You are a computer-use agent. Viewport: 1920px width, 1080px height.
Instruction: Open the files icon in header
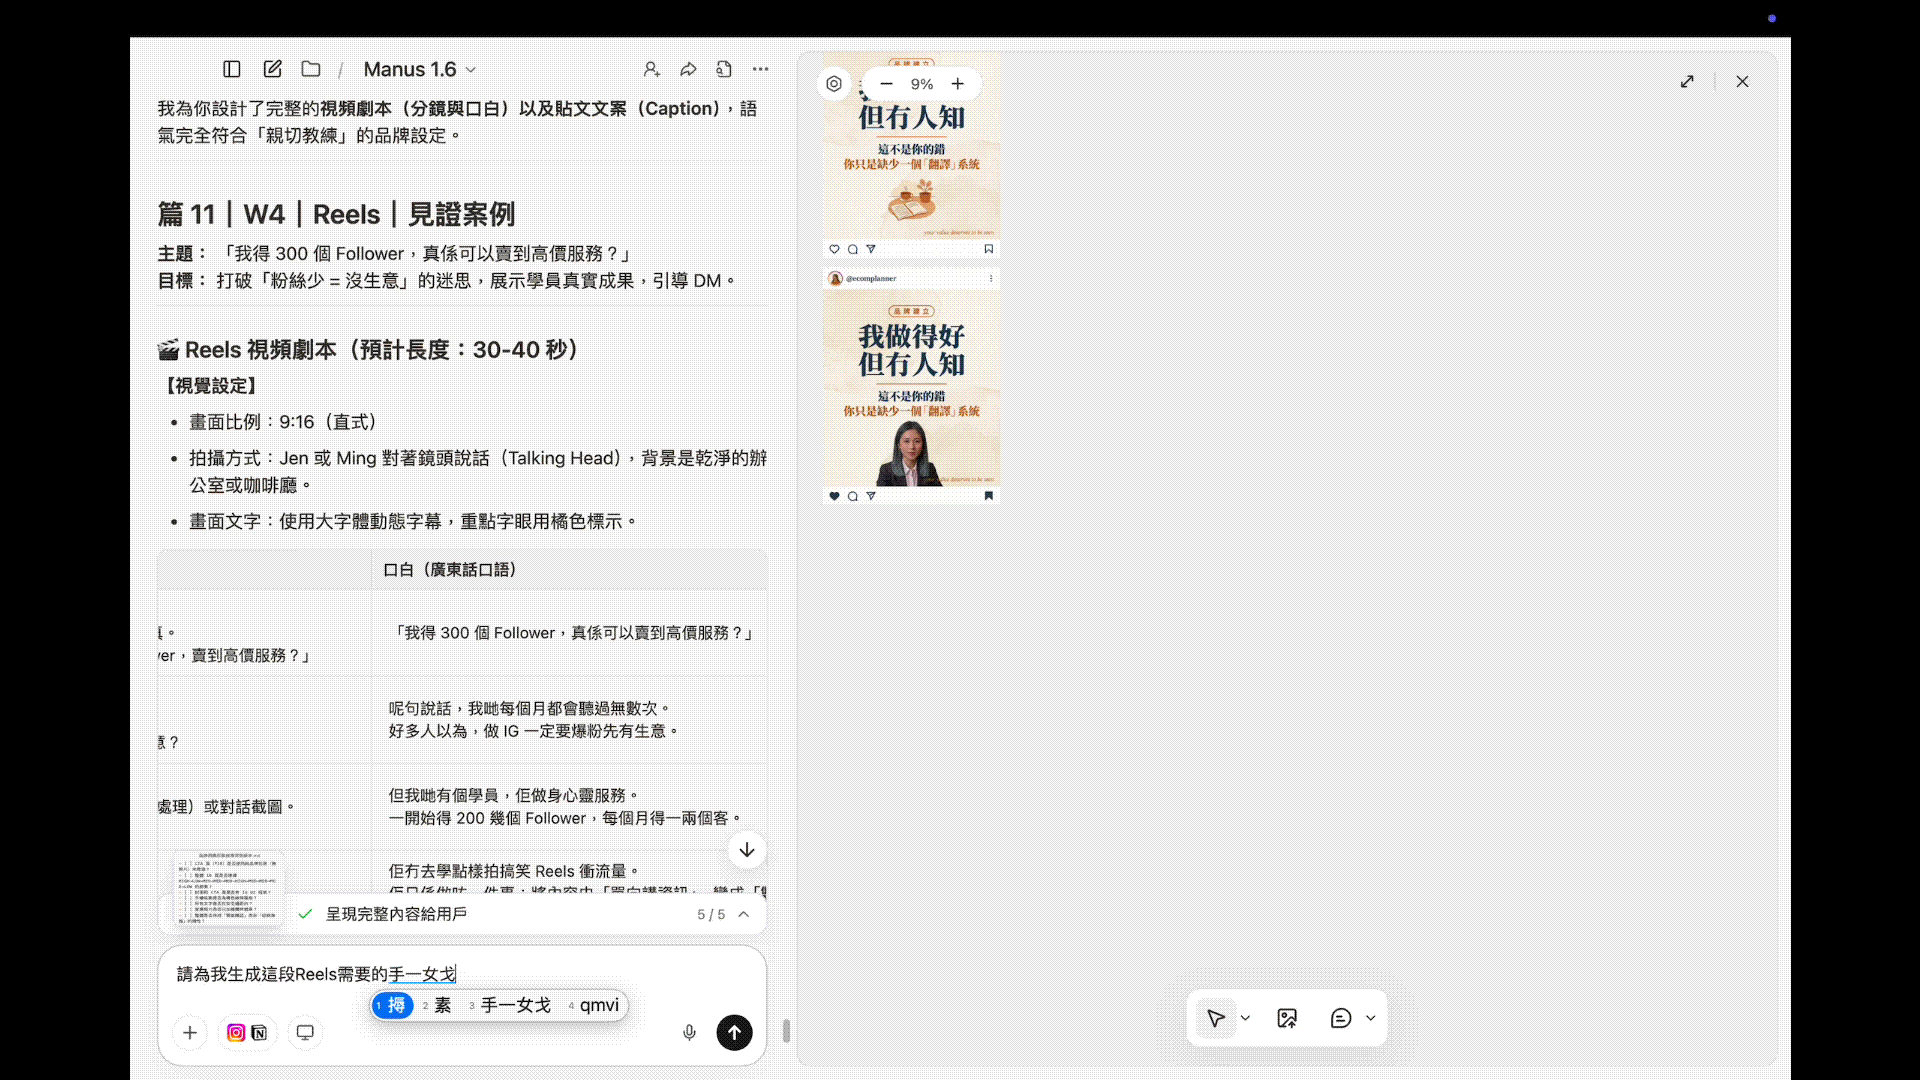724,69
